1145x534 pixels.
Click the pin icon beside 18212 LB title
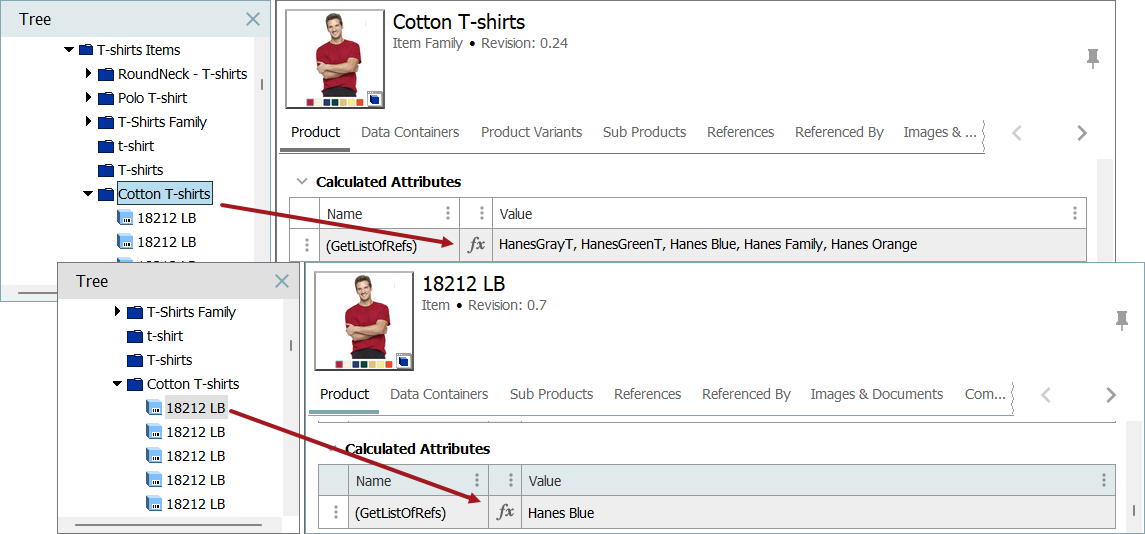[x=1122, y=320]
